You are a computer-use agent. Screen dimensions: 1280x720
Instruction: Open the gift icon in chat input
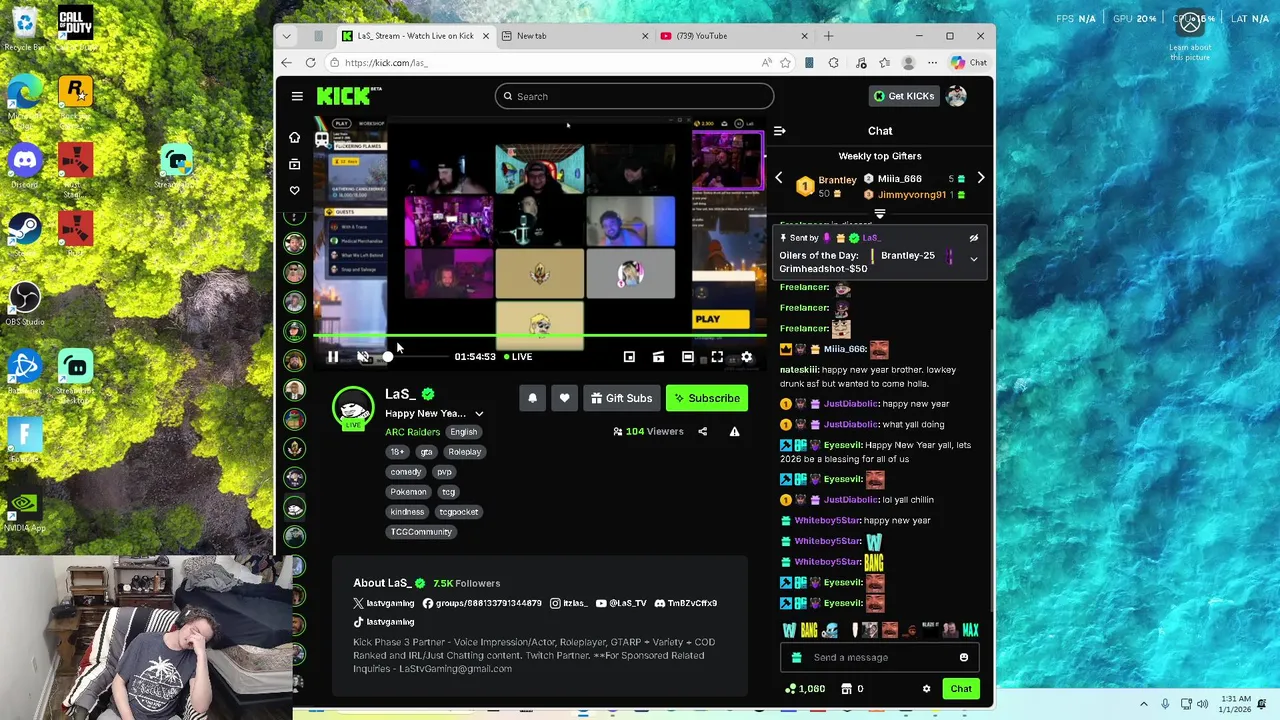pyautogui.click(x=796, y=658)
